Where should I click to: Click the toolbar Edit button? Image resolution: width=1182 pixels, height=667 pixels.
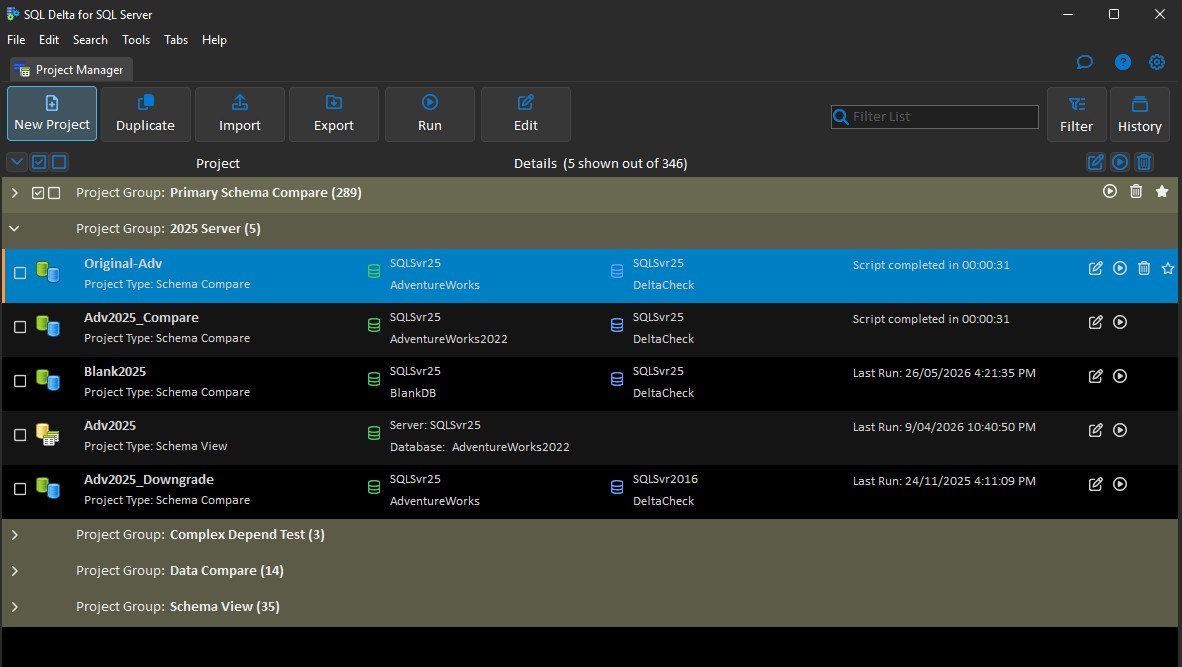525,114
